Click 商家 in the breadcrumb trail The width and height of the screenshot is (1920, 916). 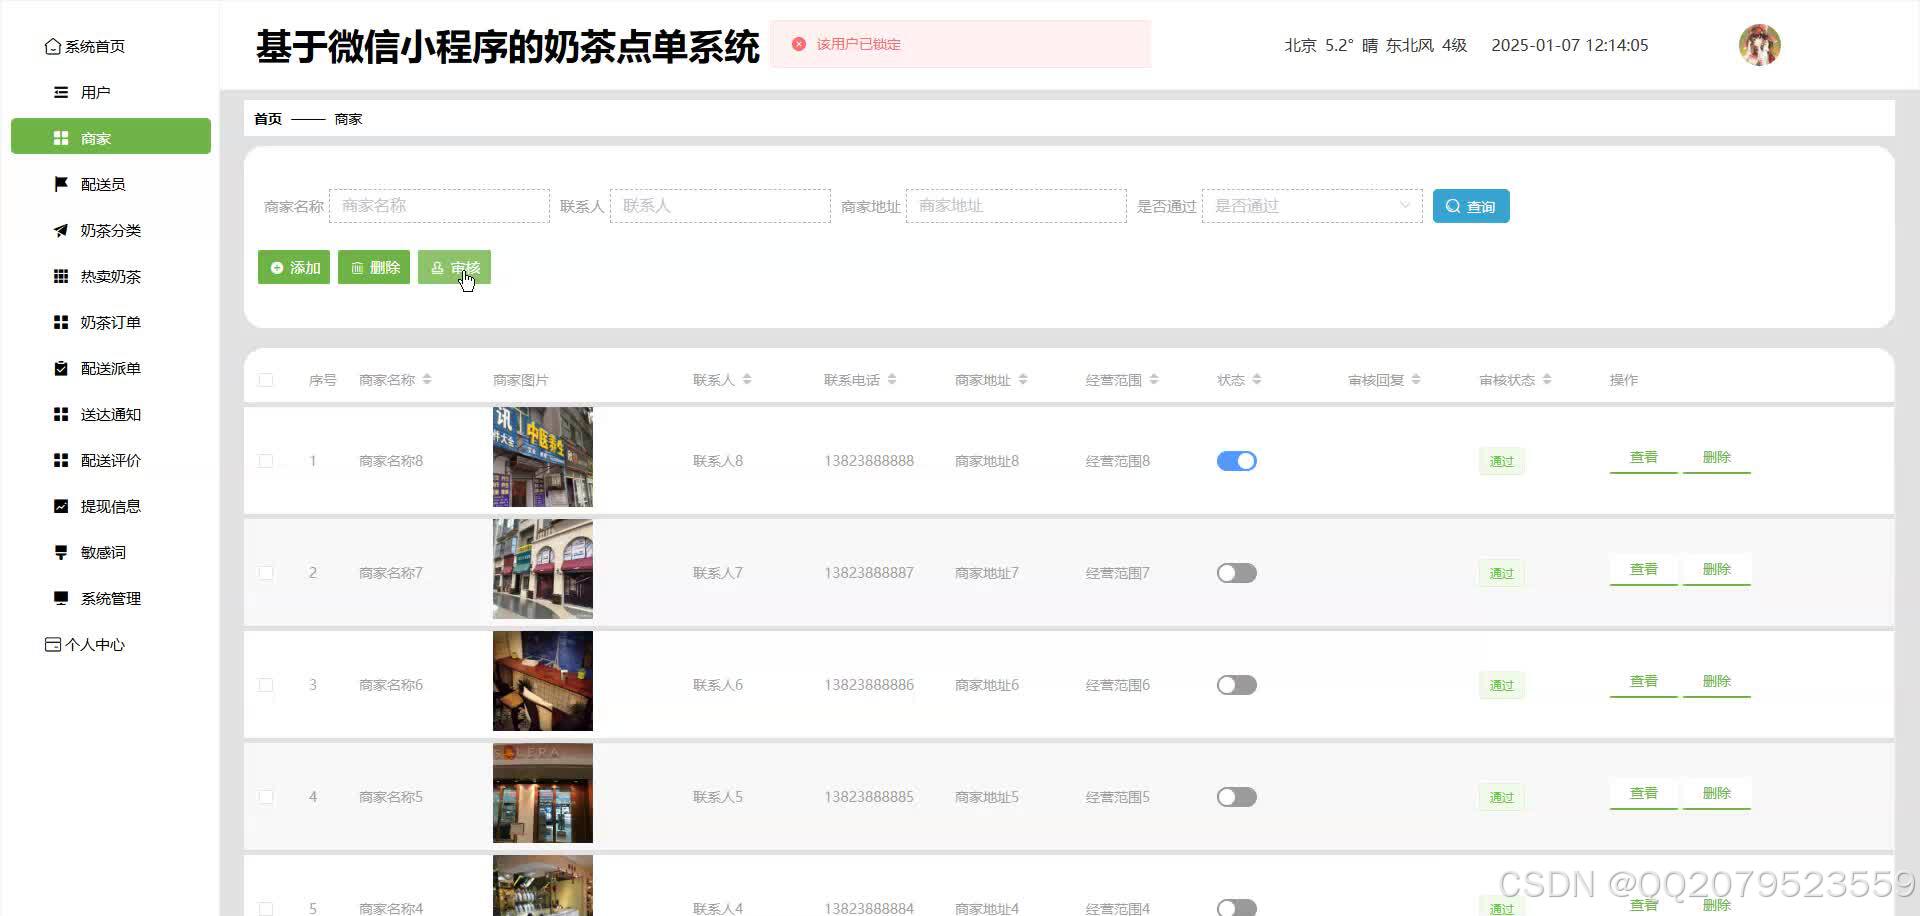coord(348,118)
